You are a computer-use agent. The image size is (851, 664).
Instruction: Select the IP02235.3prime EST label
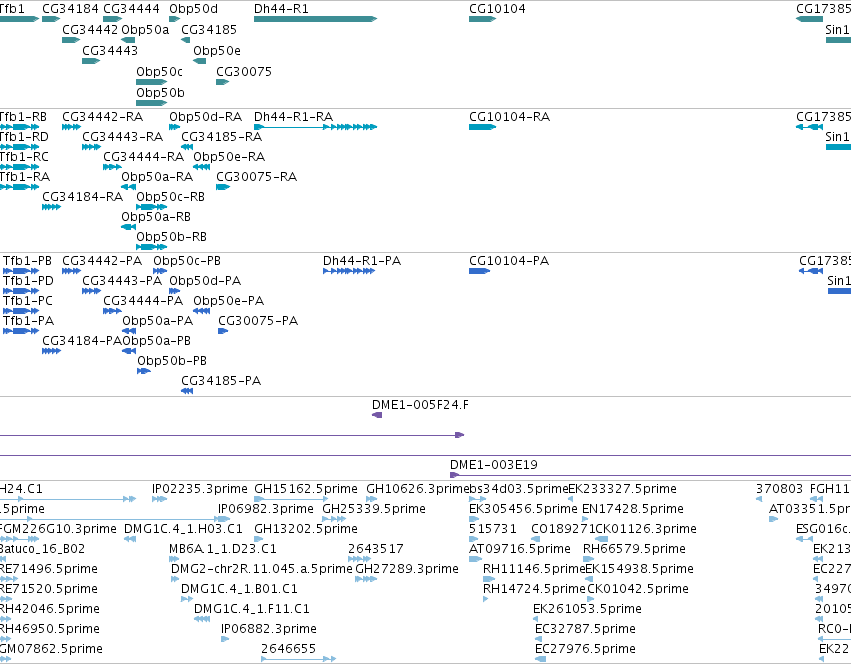click(x=200, y=490)
